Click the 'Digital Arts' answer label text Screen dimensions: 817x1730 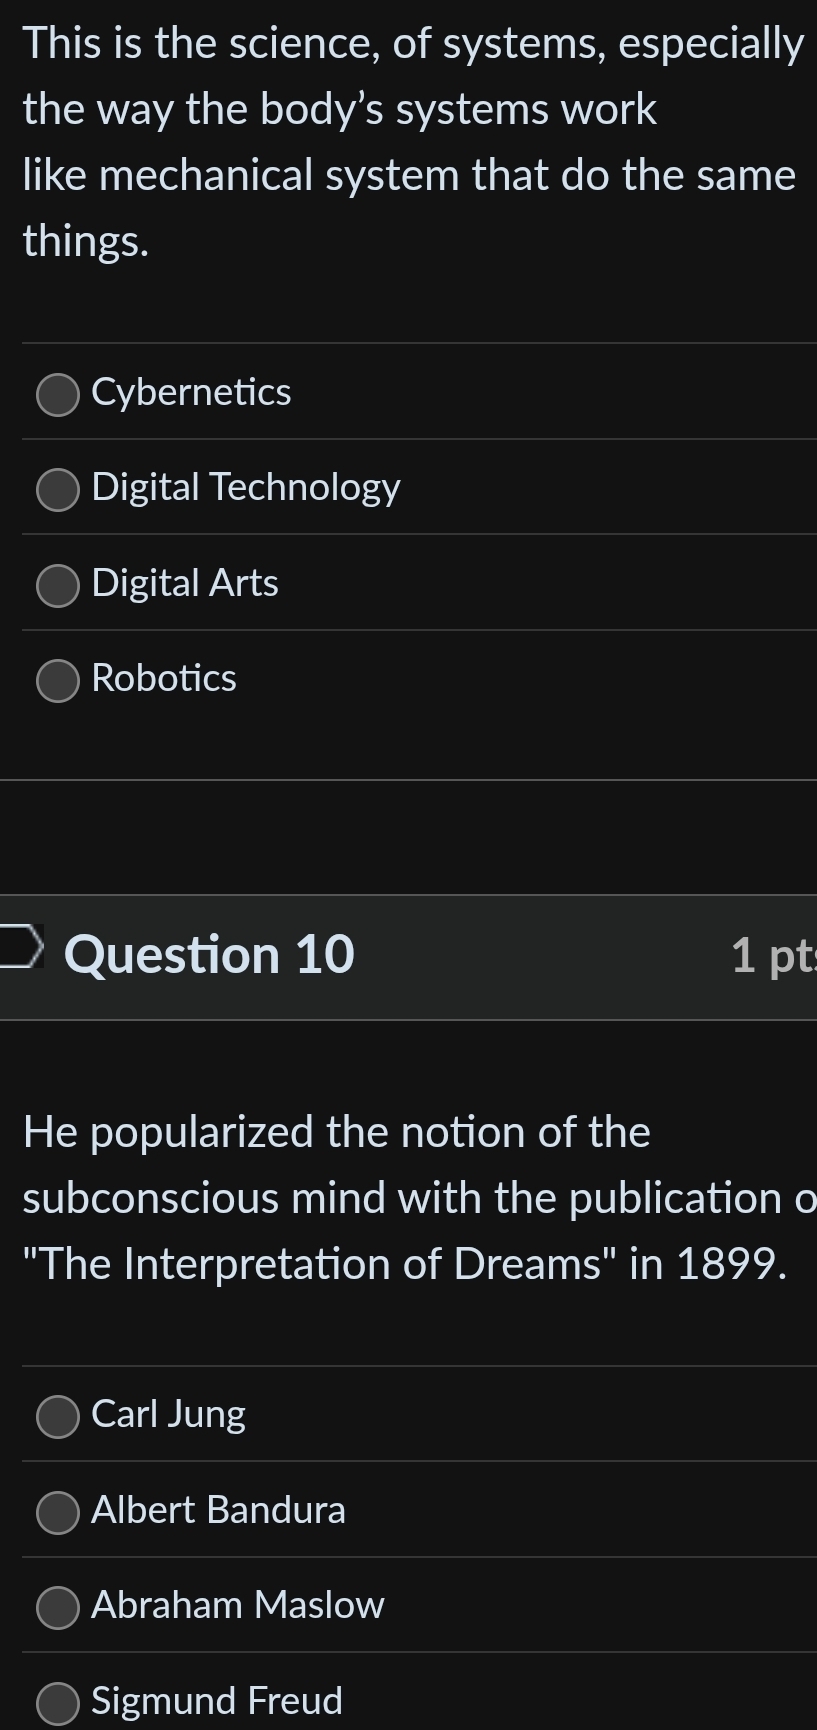[185, 583]
